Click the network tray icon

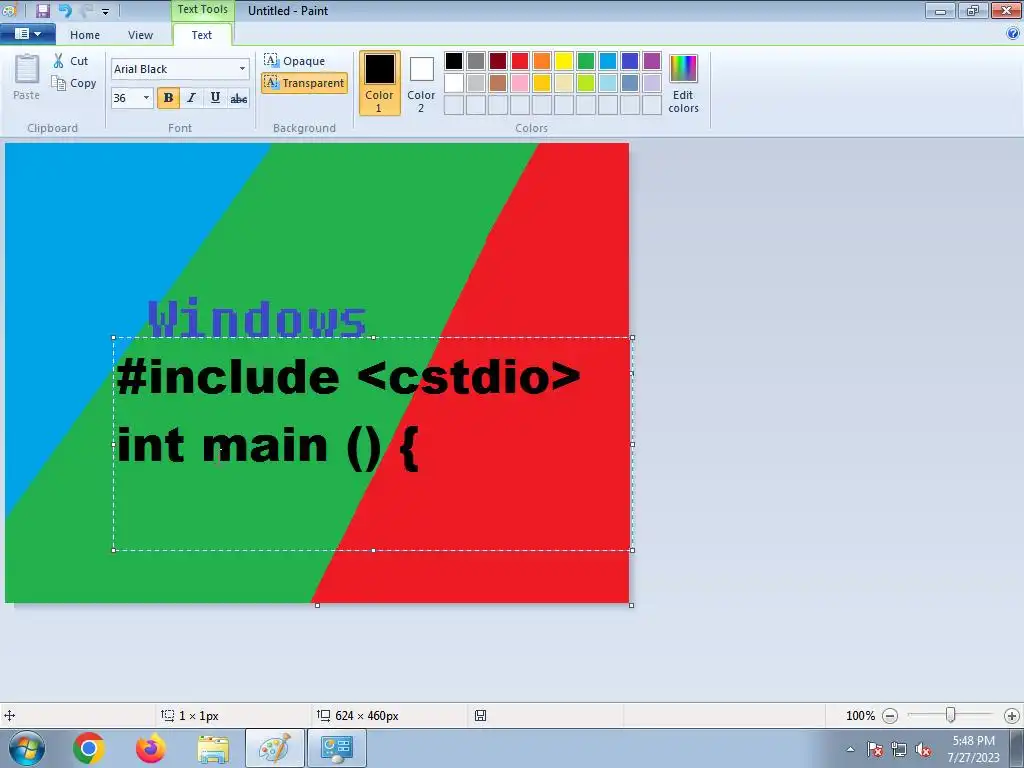pos(899,749)
